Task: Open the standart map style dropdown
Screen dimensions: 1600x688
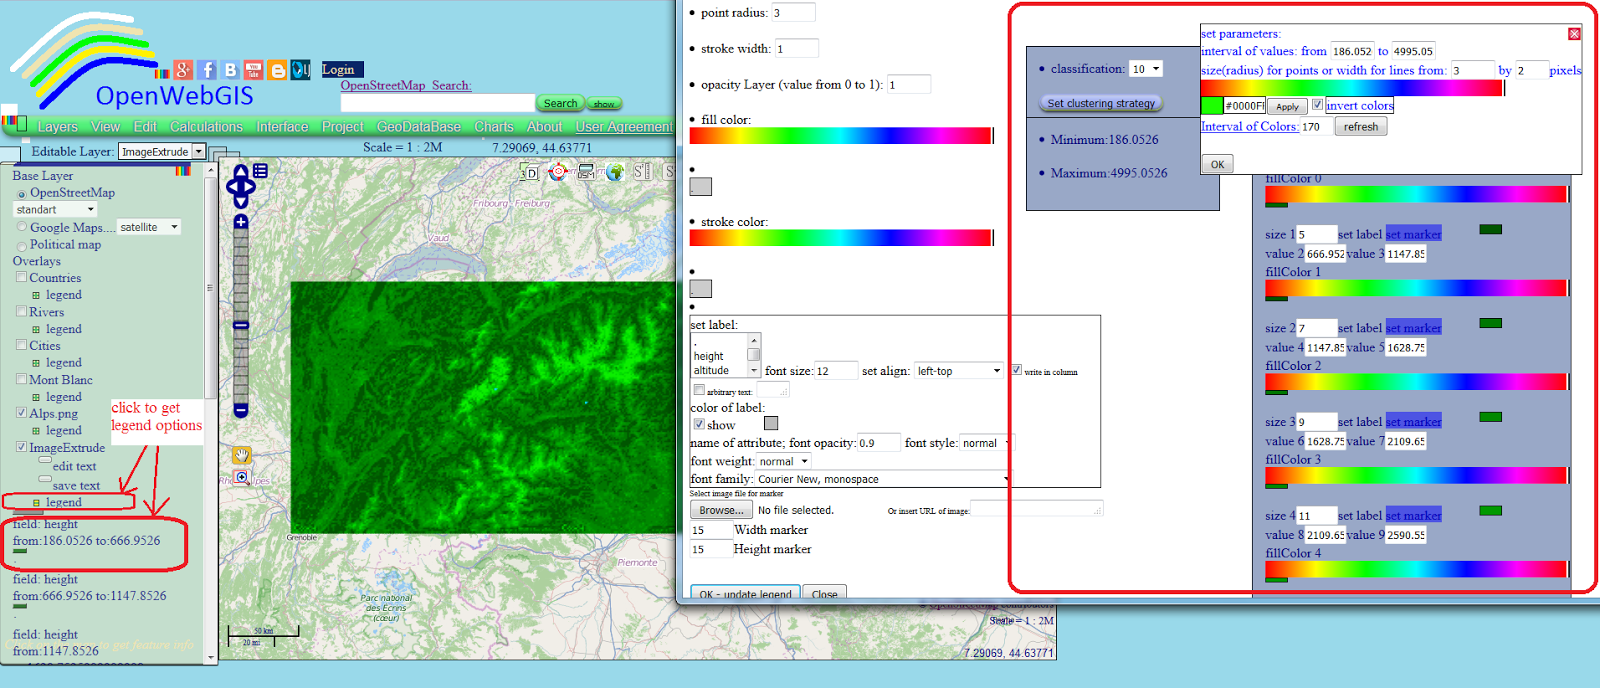Action: pyautogui.click(x=55, y=209)
